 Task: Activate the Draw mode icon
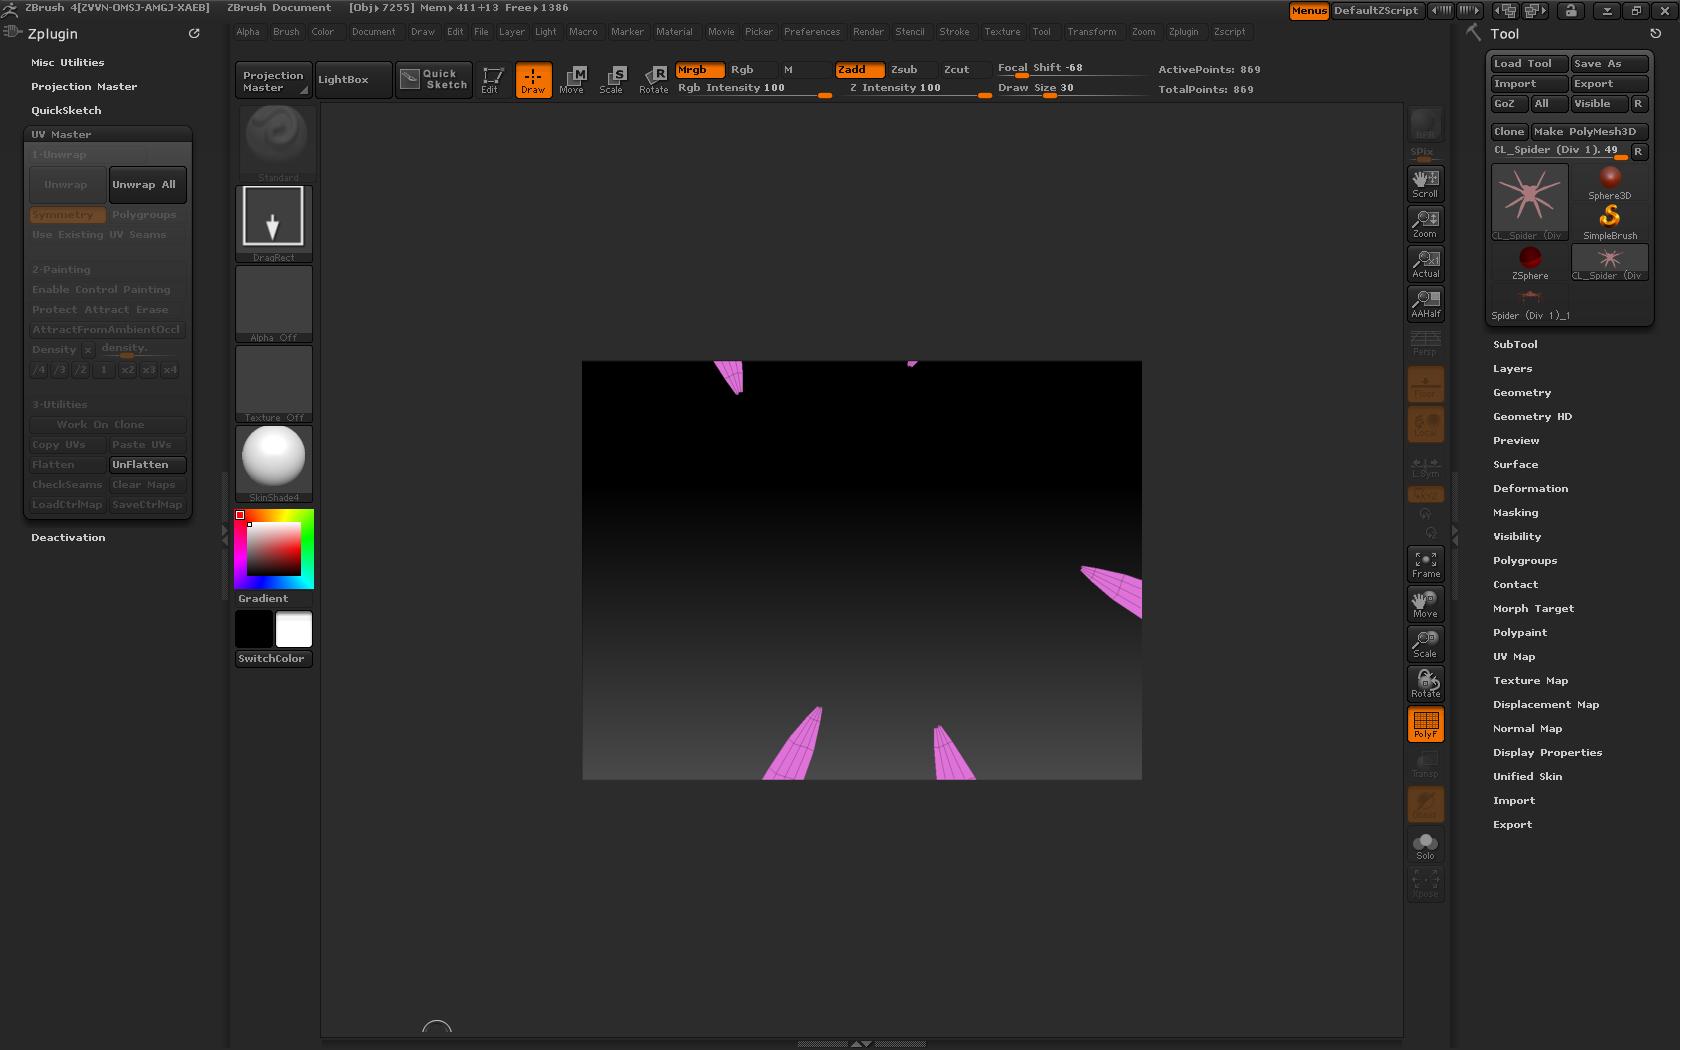pyautogui.click(x=533, y=80)
